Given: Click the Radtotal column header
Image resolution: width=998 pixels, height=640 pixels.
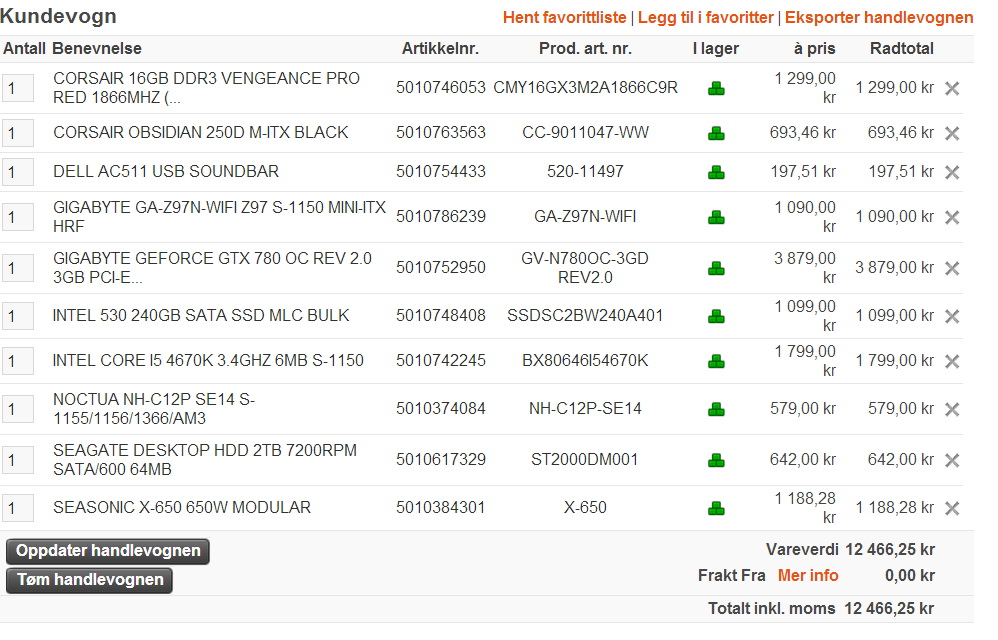Looking at the screenshot, I should [x=901, y=49].
